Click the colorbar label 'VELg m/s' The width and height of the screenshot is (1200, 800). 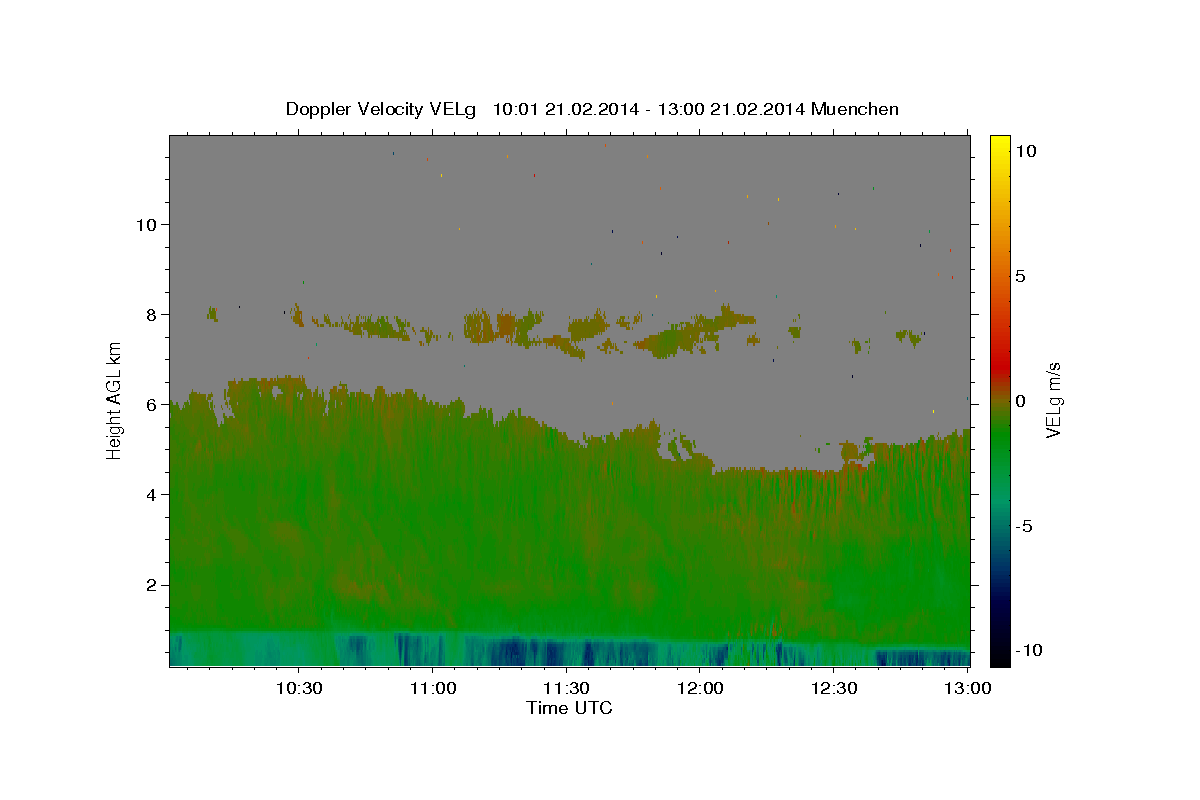[x=1054, y=400]
